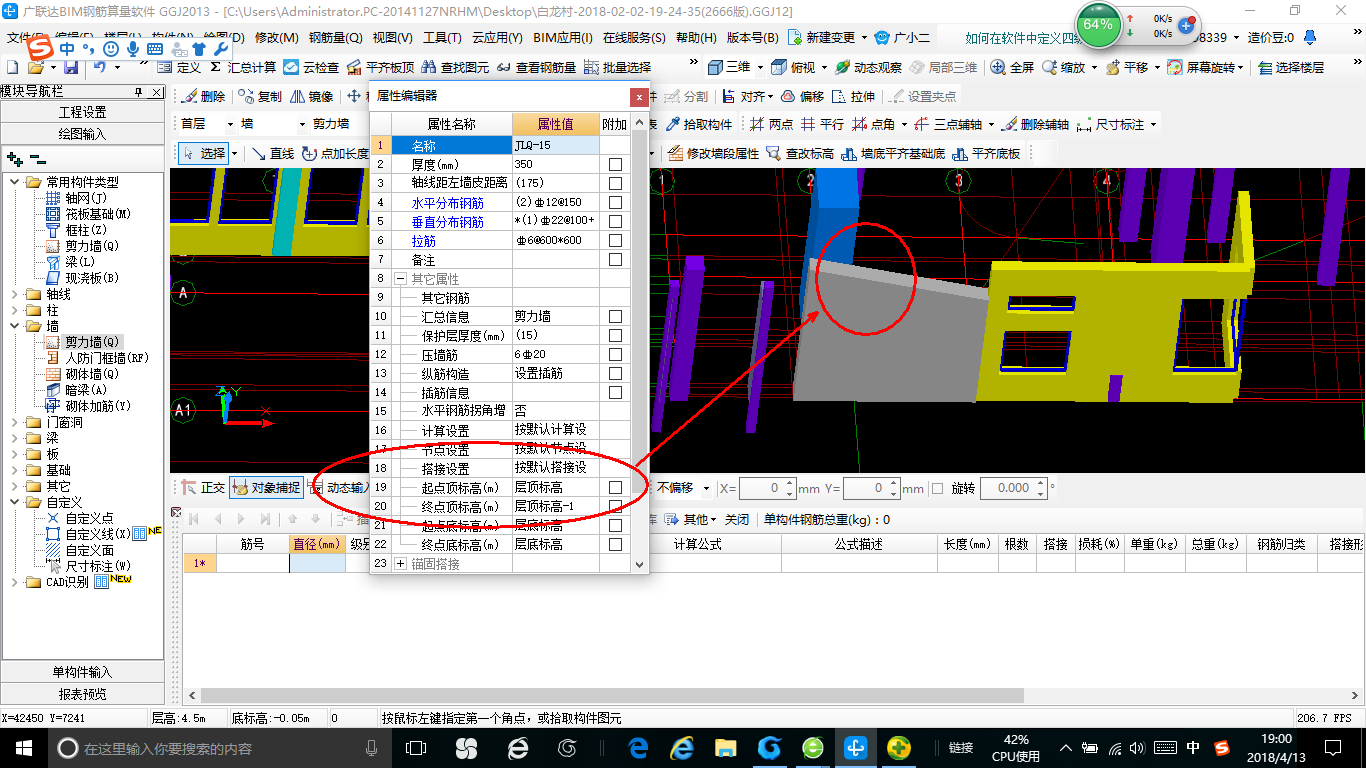Expand the CAD识别 tree node
Screen dimensions: 1366x768
tap(15, 582)
